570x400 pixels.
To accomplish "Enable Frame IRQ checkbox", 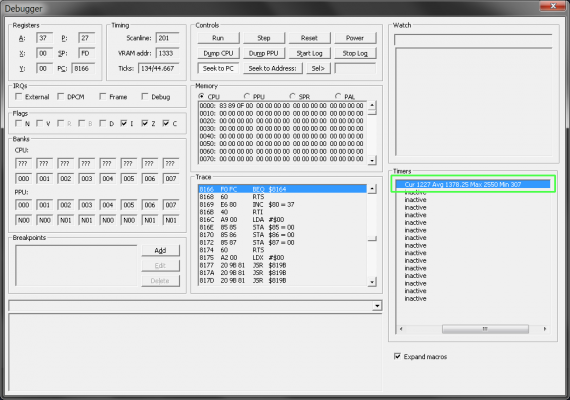I will (103, 97).
